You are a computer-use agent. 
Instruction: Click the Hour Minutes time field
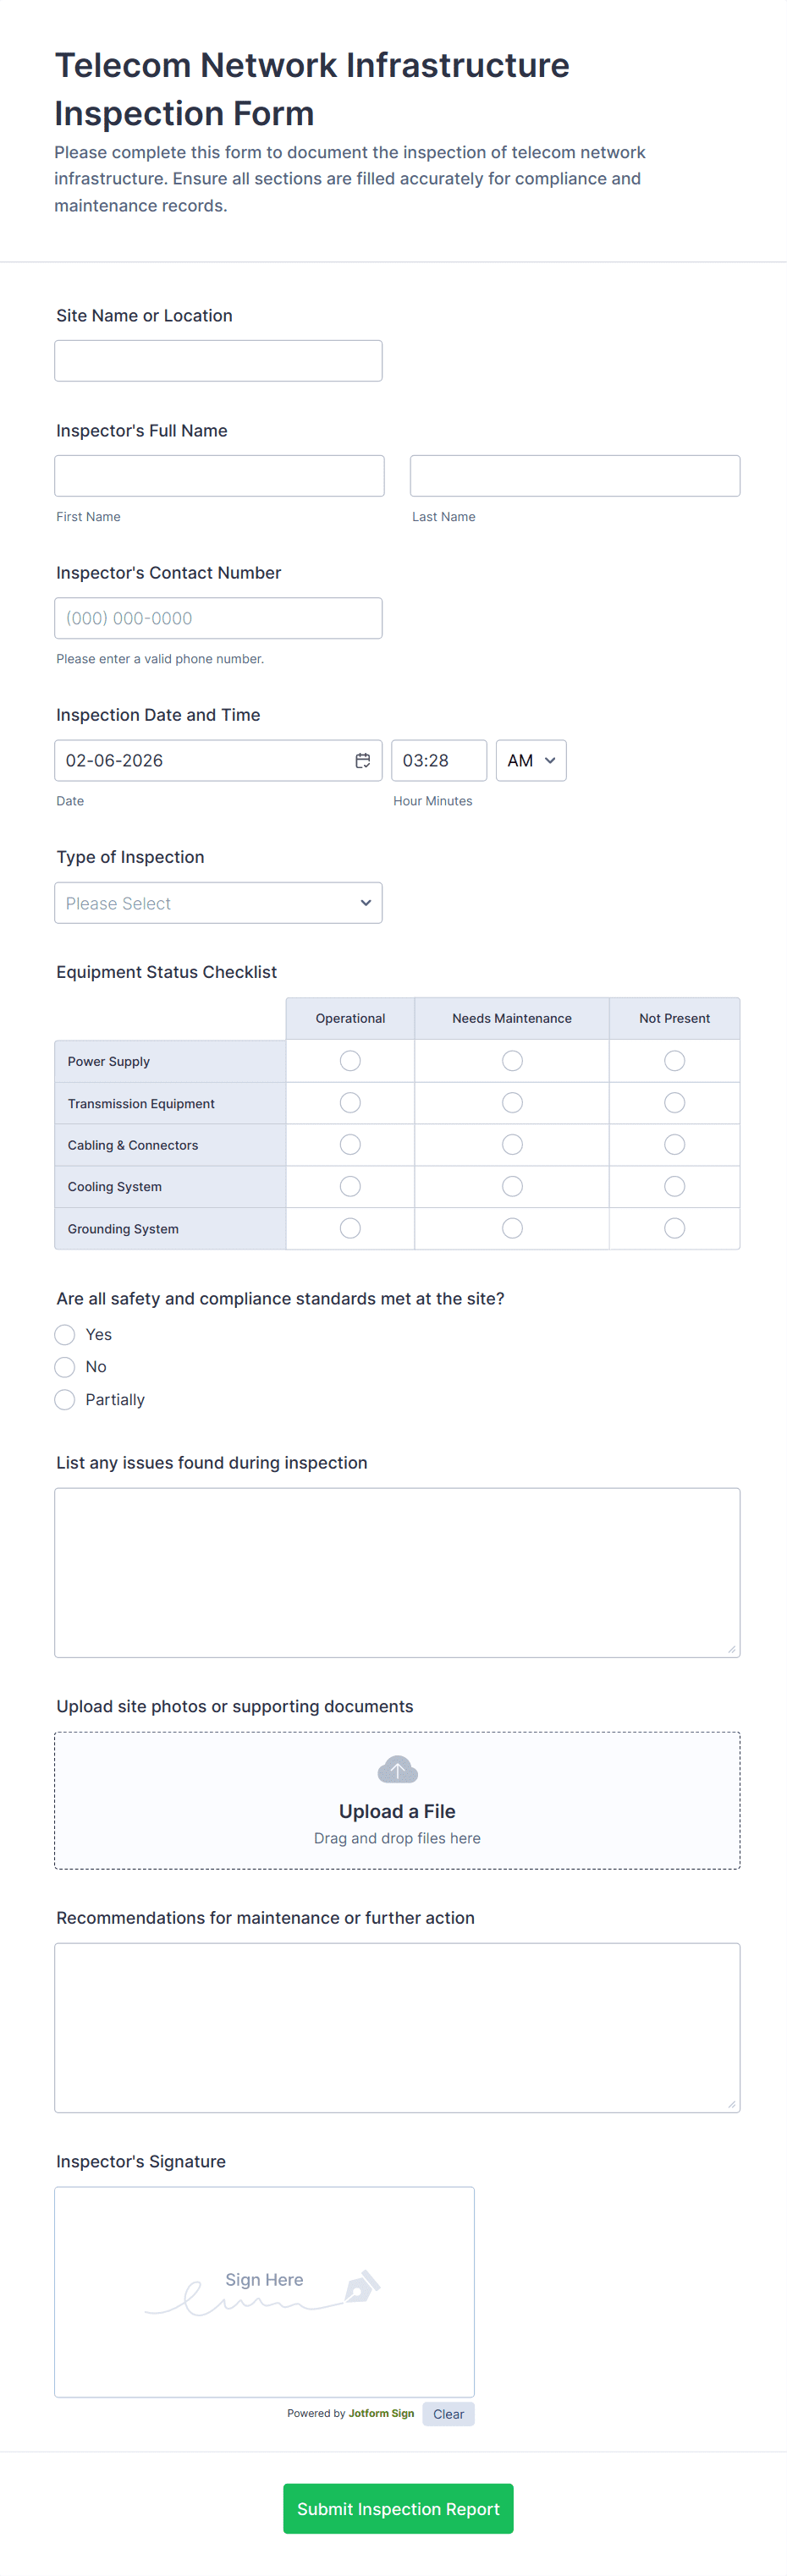[x=439, y=761]
